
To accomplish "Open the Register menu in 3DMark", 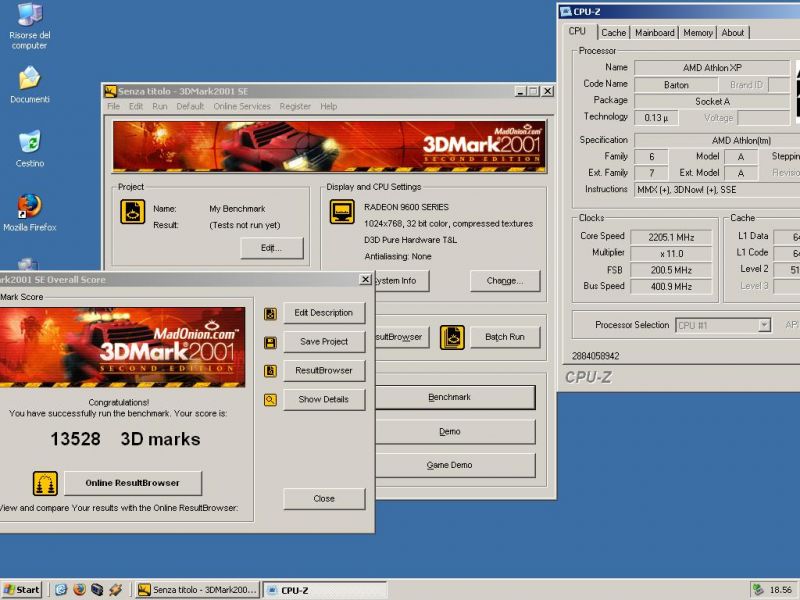I will point(295,106).
